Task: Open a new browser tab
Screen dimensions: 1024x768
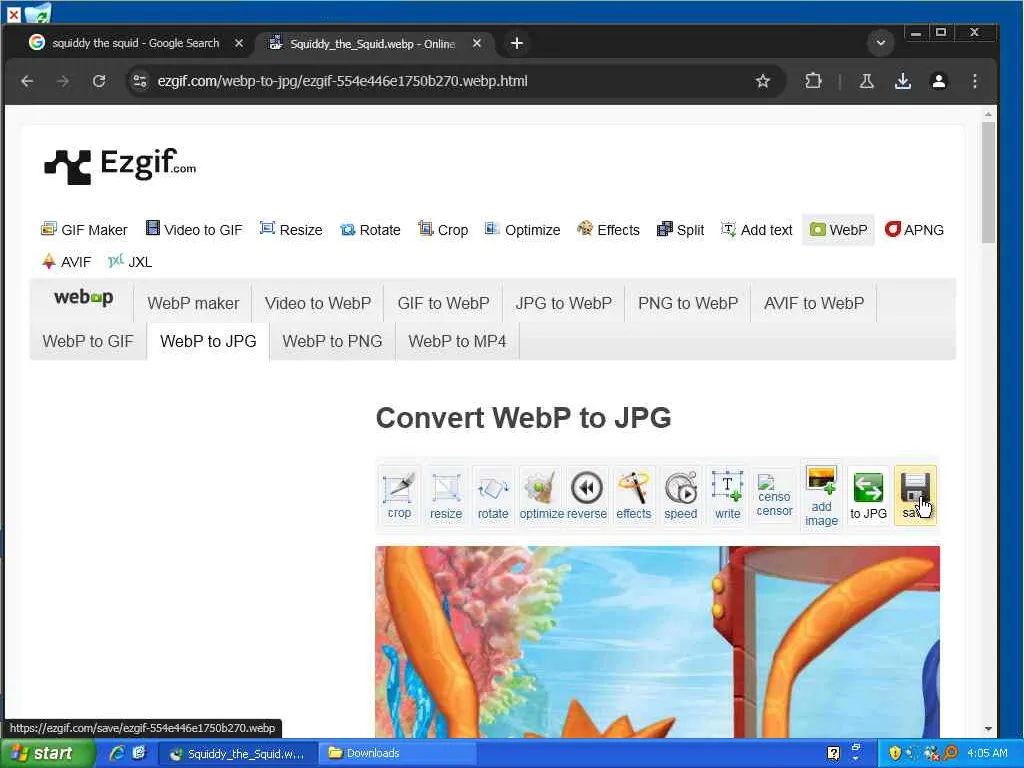Action: pyautogui.click(x=517, y=43)
